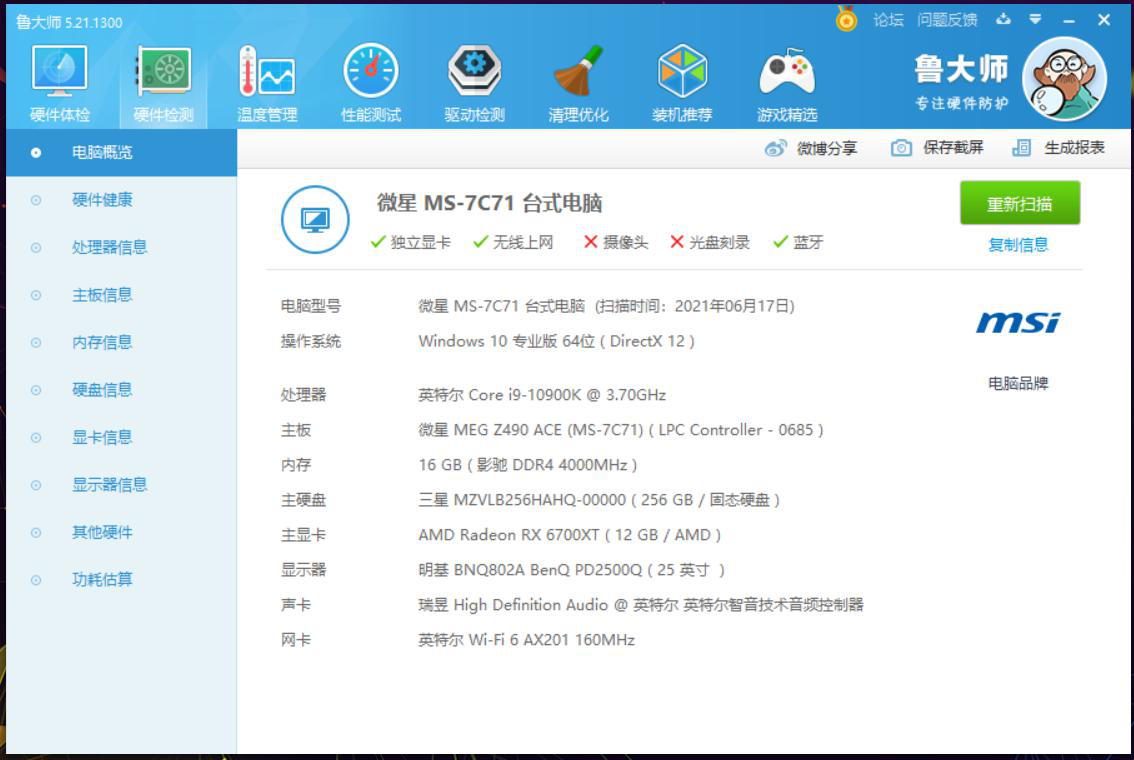The image size is (1134, 760).
Task: Click the gold medal icon in title bar
Action: point(846,19)
